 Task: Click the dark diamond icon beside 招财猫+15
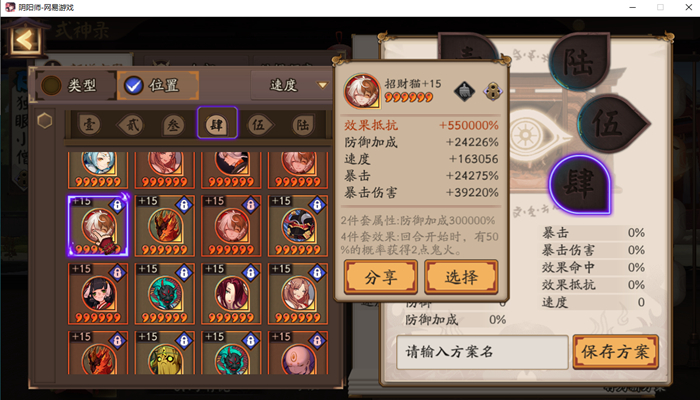pyautogui.click(x=464, y=91)
